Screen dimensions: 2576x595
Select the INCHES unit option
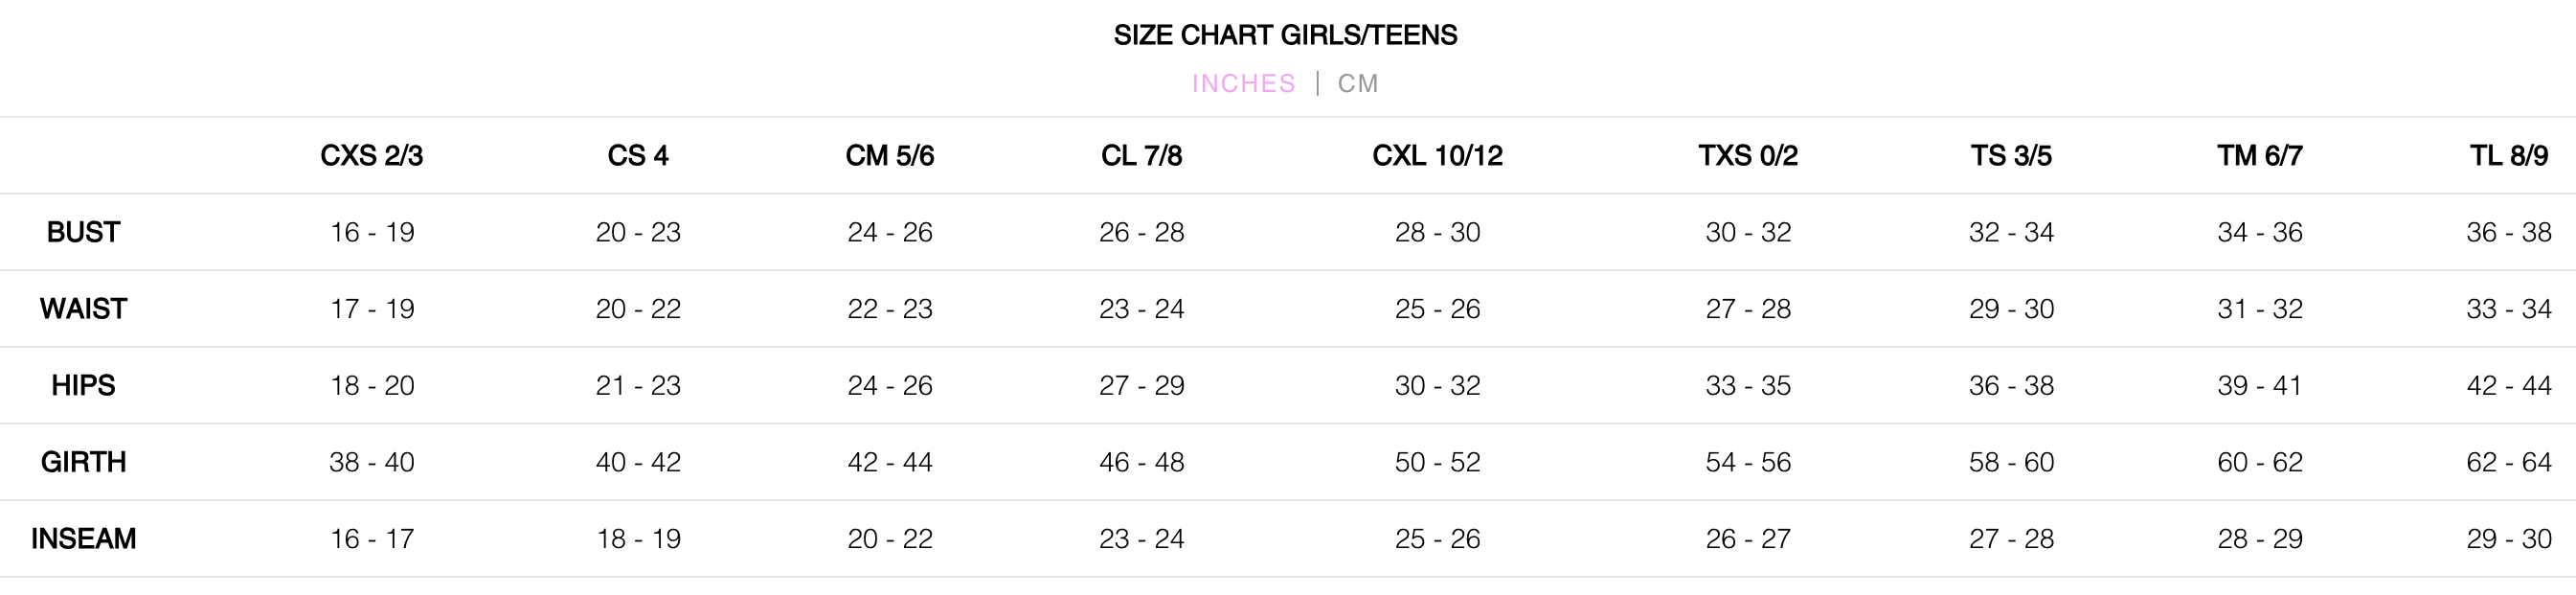[1243, 83]
